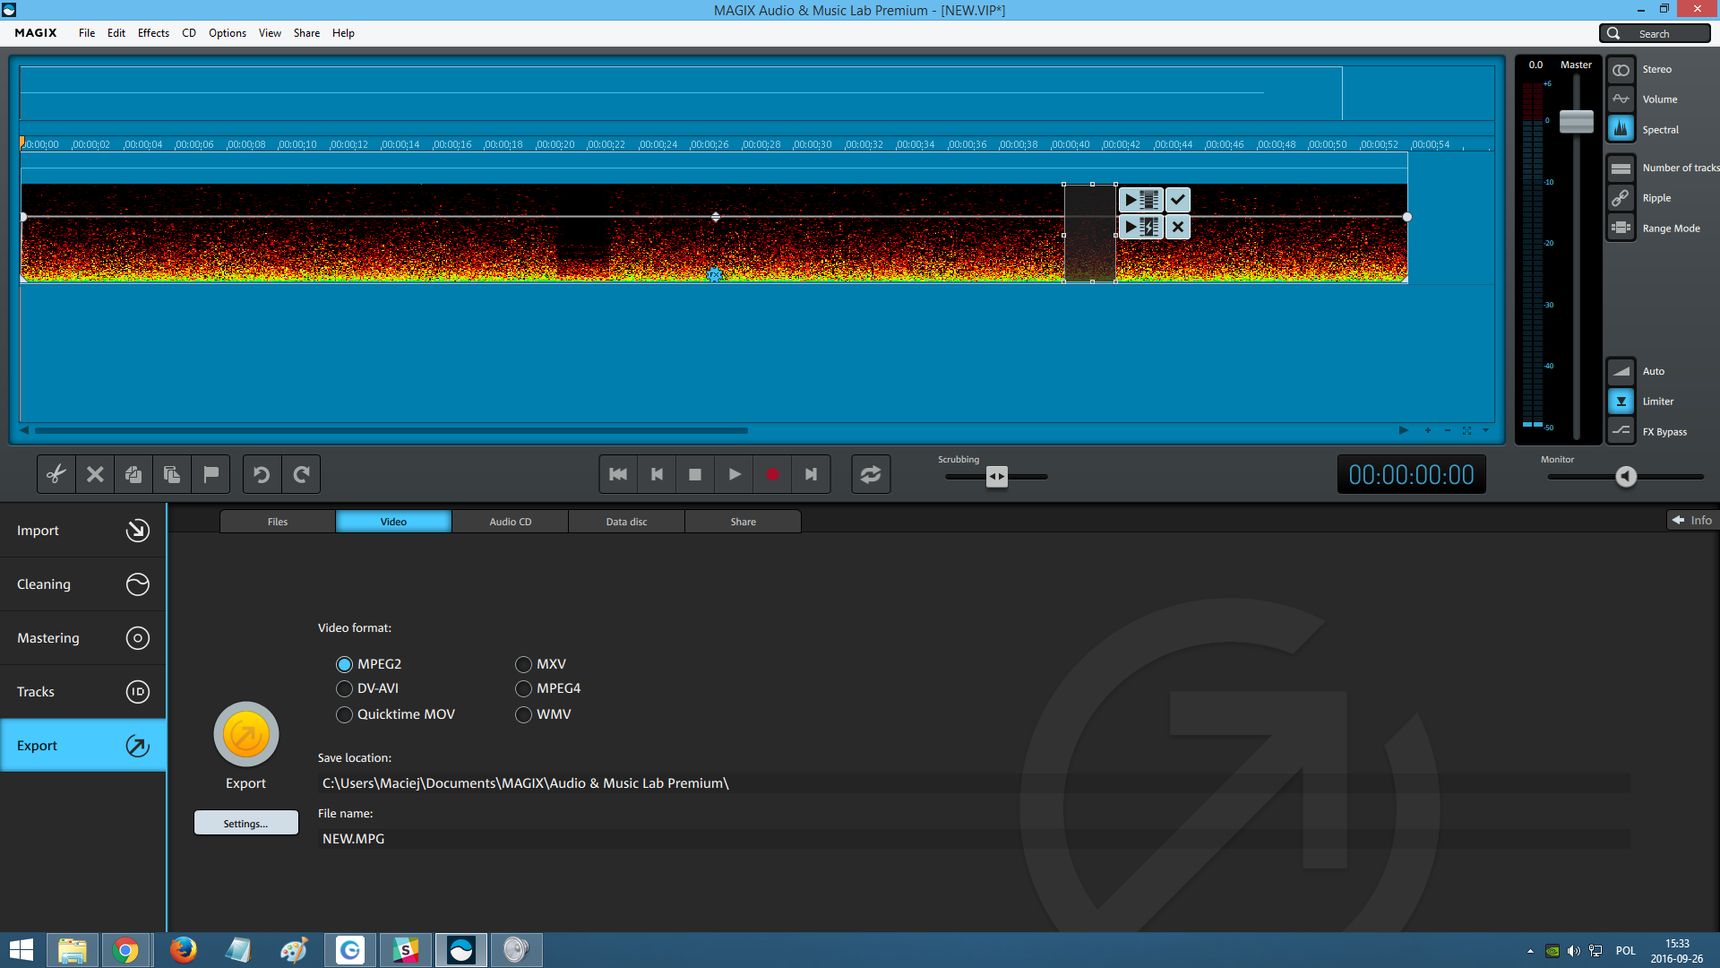Screen dimensions: 1720x968
Task: Open the Effects menu
Action: (153, 33)
